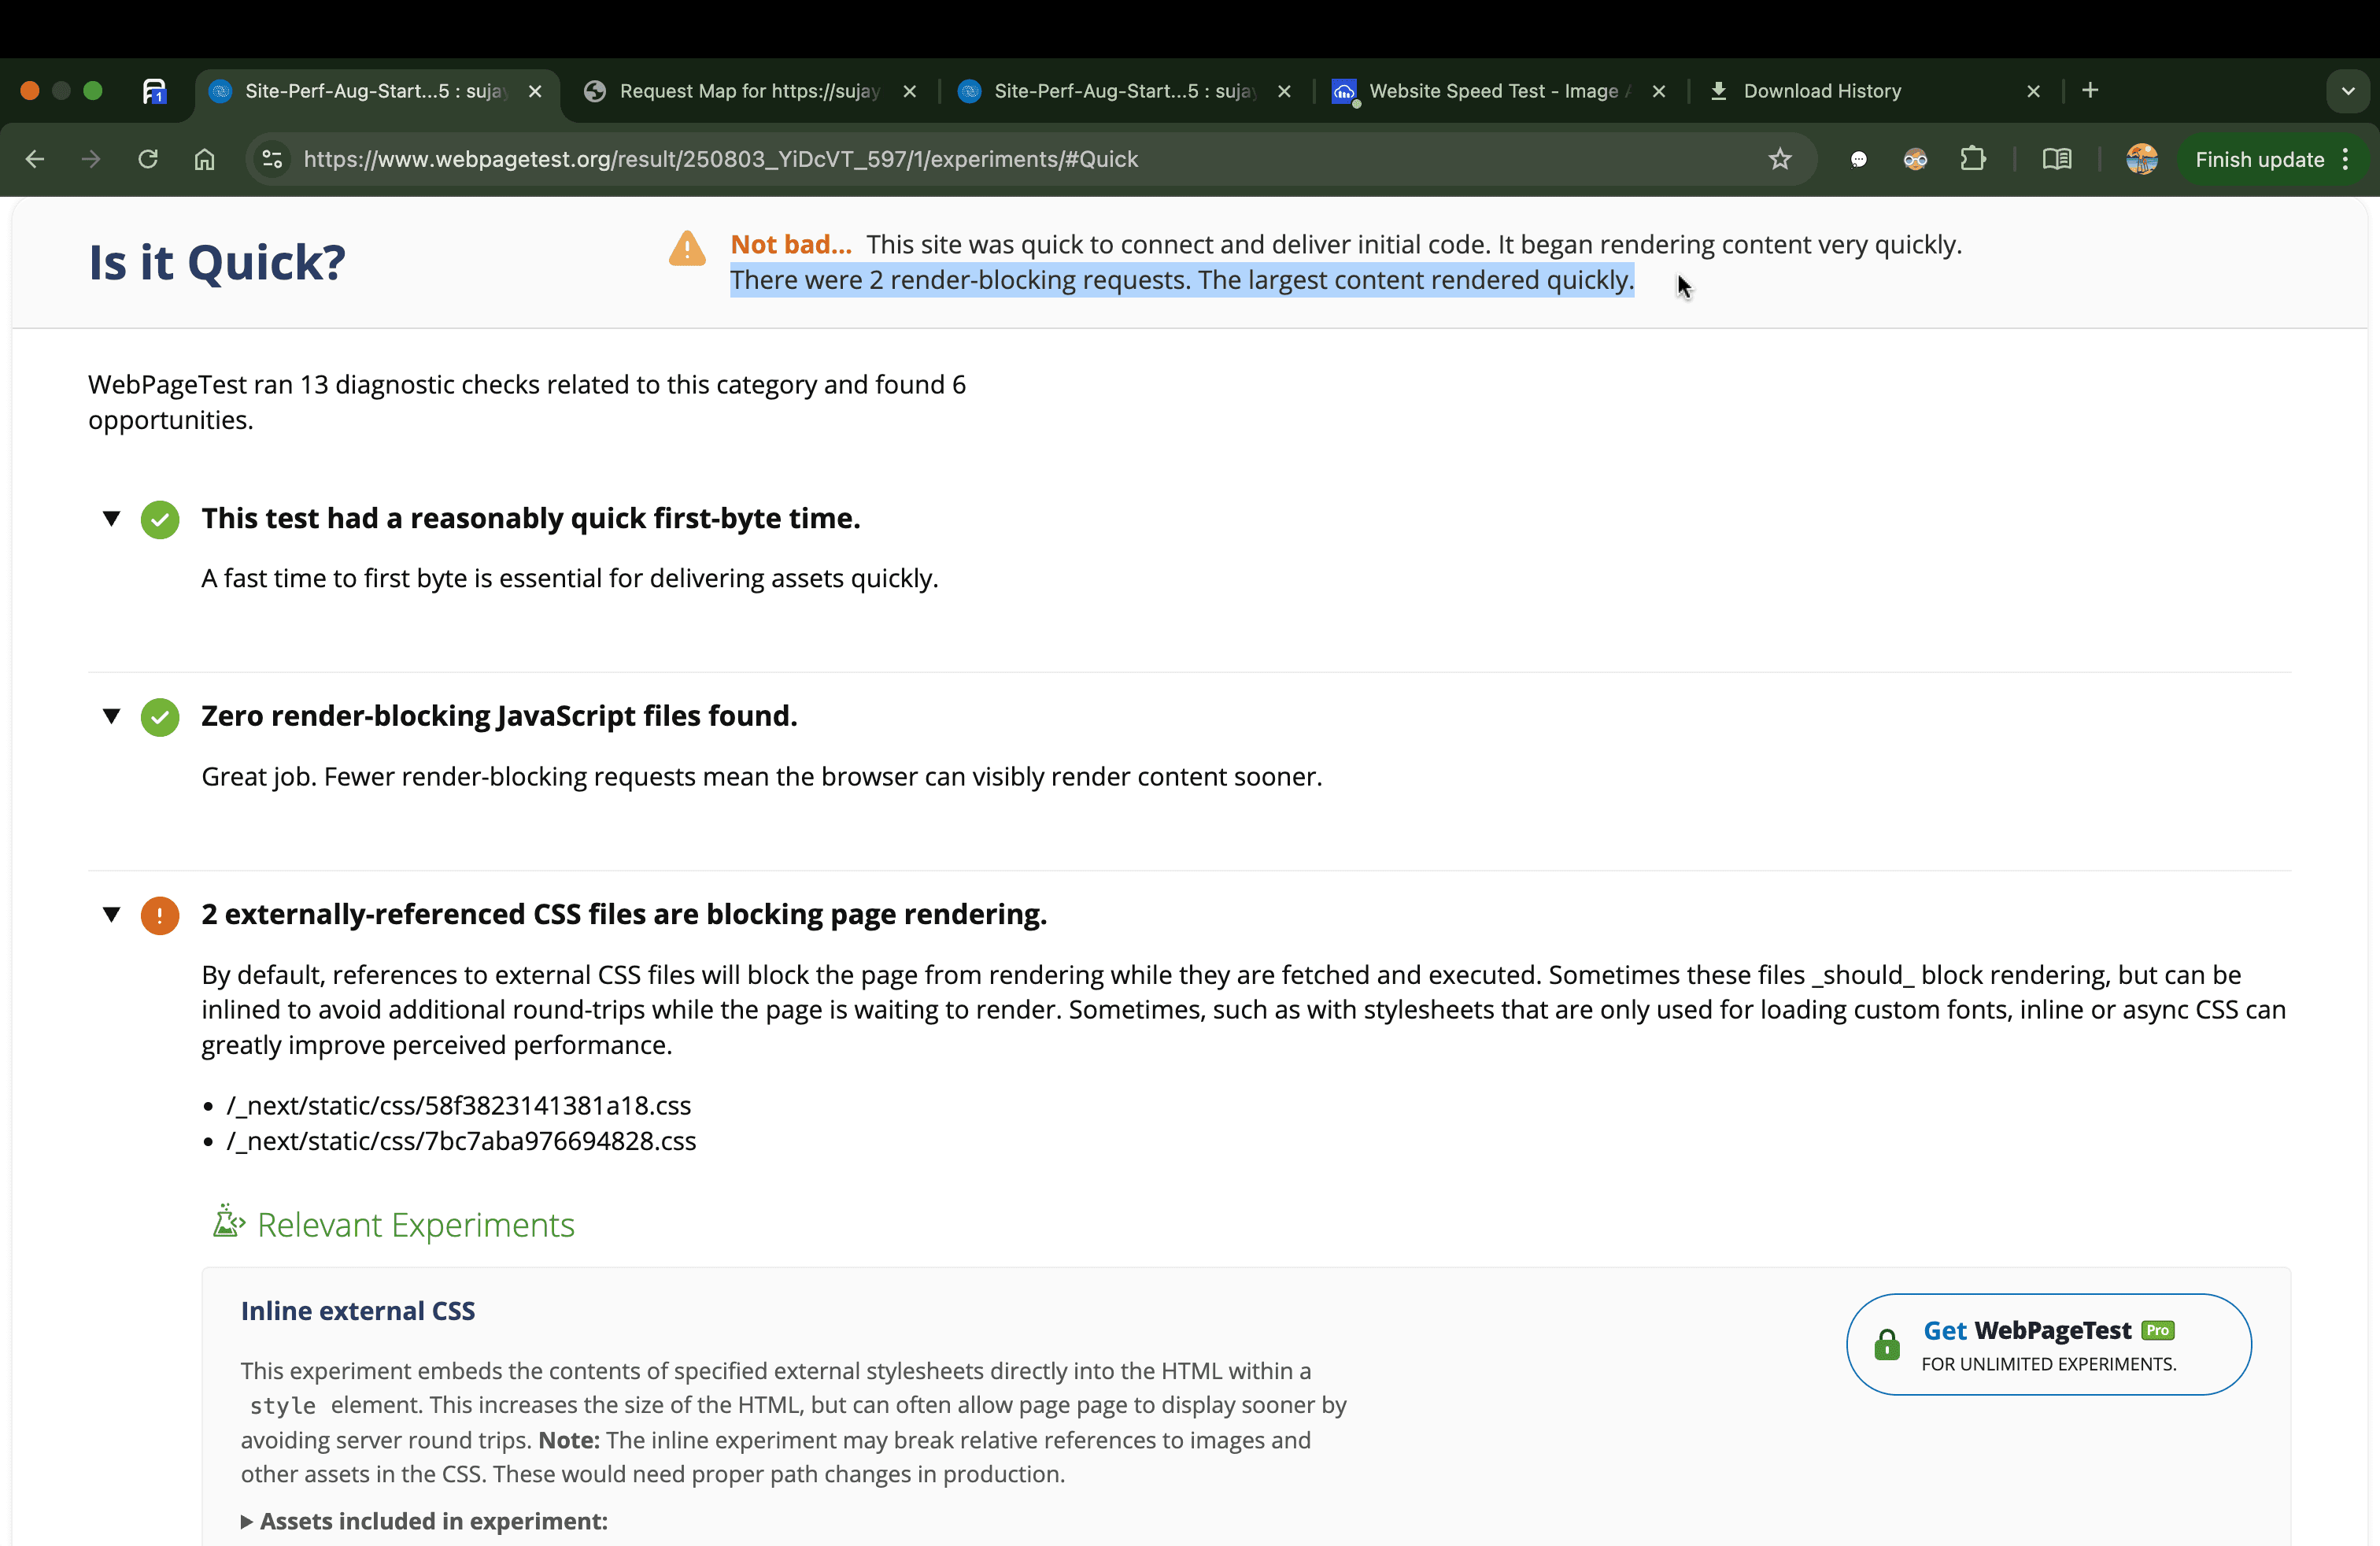Open the tab search dropdown at top right
This screenshot has width=2380, height=1546.
(x=2348, y=91)
